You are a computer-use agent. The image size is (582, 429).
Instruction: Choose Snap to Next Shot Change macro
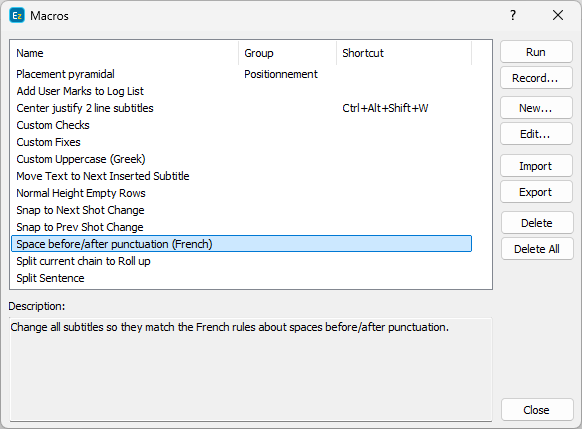tap(242, 210)
